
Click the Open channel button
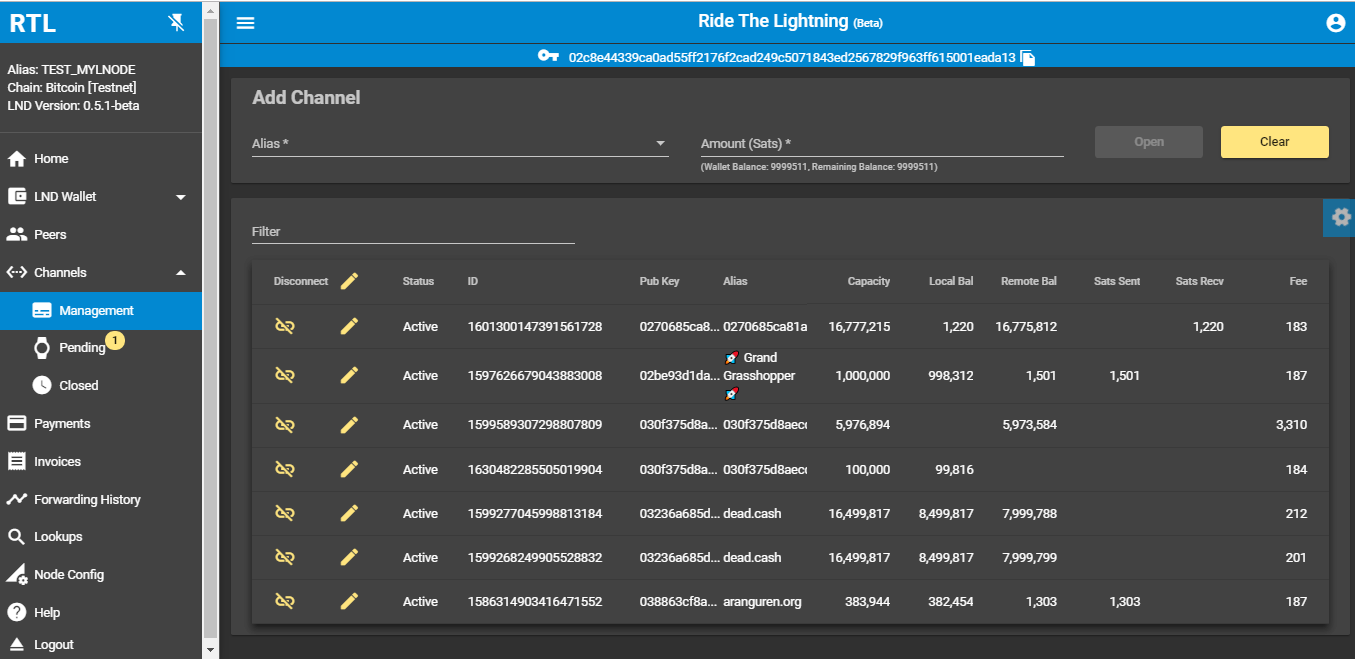click(x=1149, y=142)
